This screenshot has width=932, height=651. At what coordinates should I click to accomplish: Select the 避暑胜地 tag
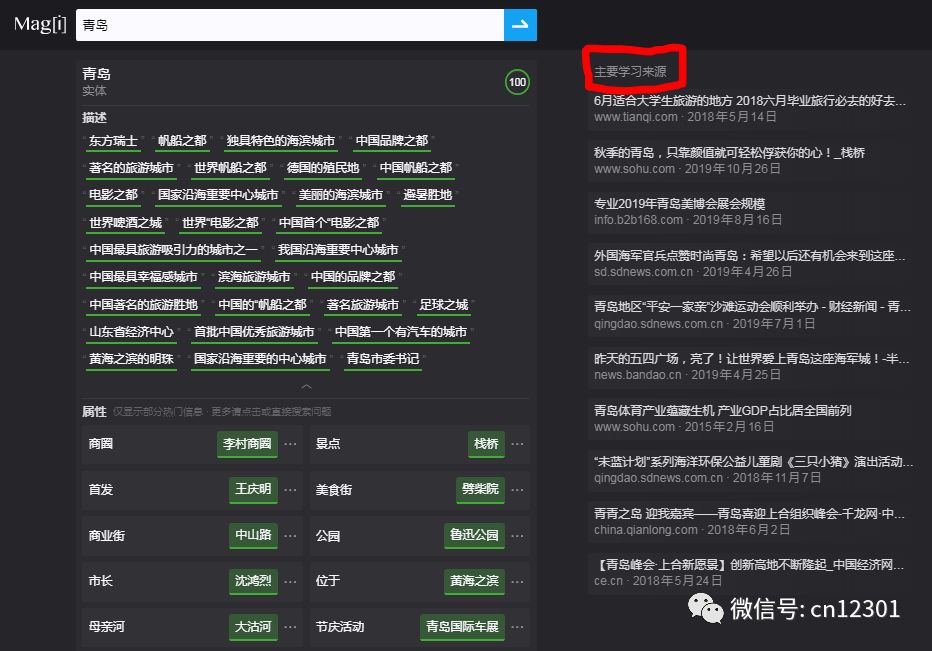click(x=427, y=195)
